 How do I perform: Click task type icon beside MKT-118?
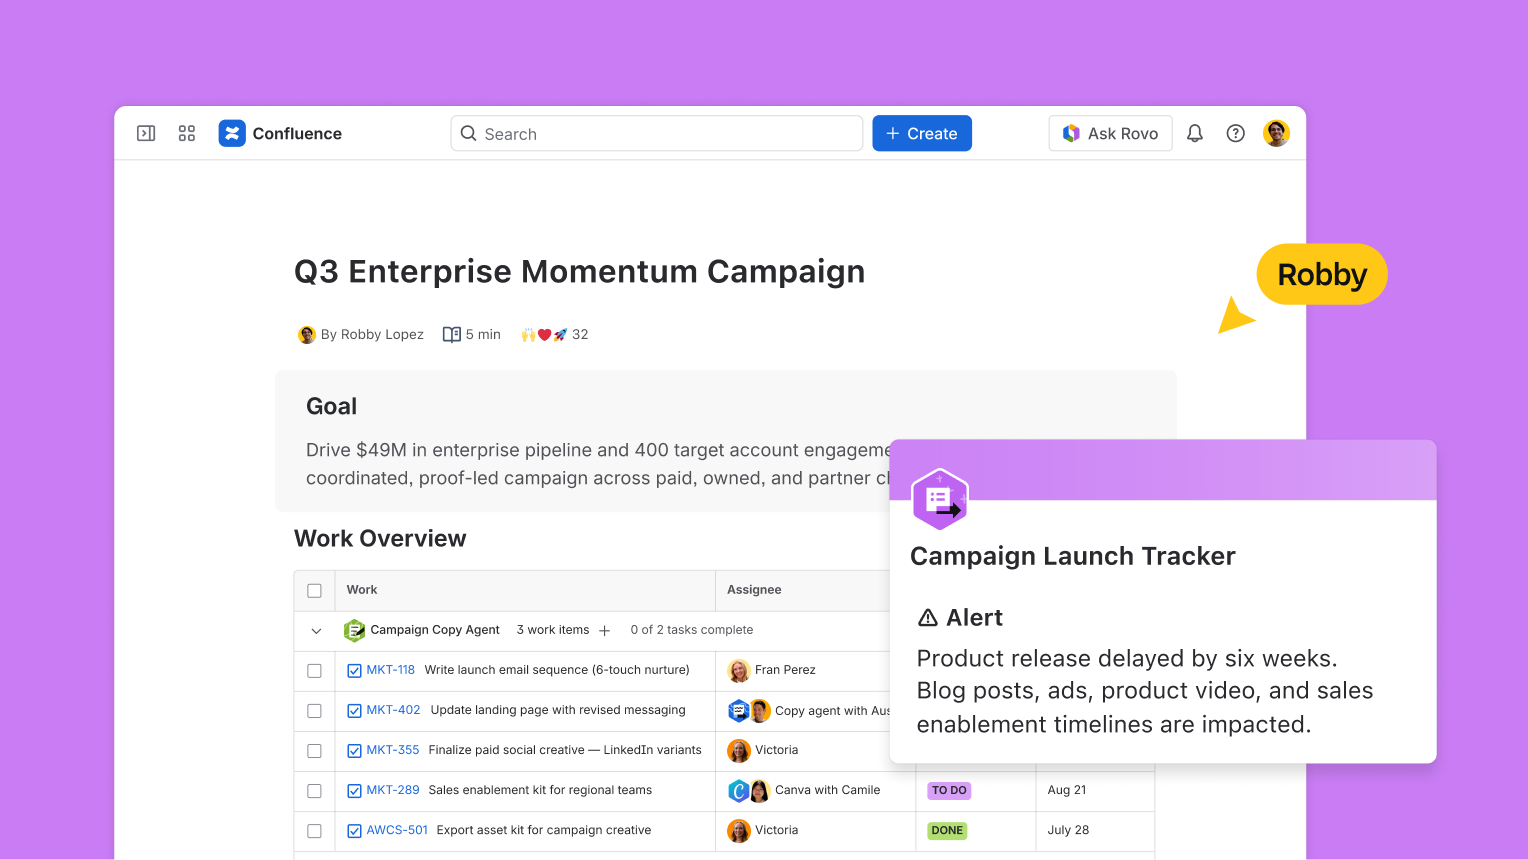click(x=354, y=671)
